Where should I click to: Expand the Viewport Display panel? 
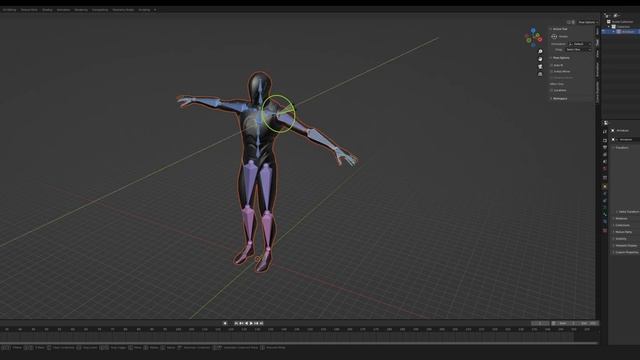click(626, 246)
